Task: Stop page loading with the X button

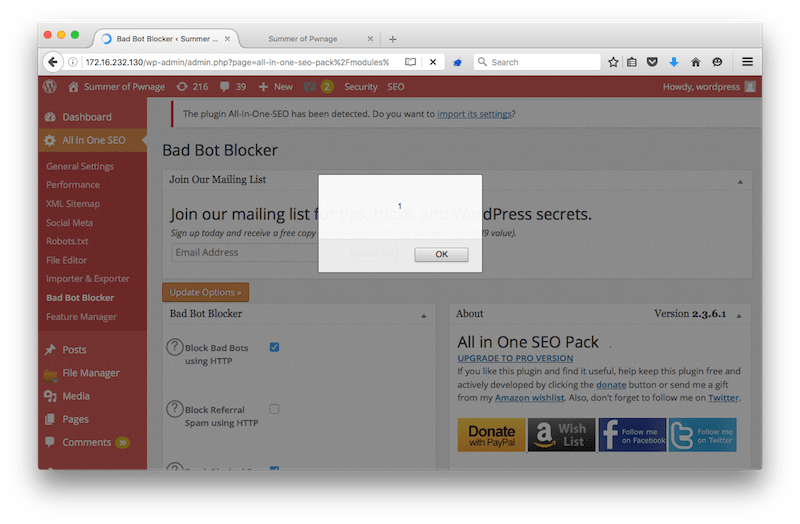Action: click(x=433, y=62)
